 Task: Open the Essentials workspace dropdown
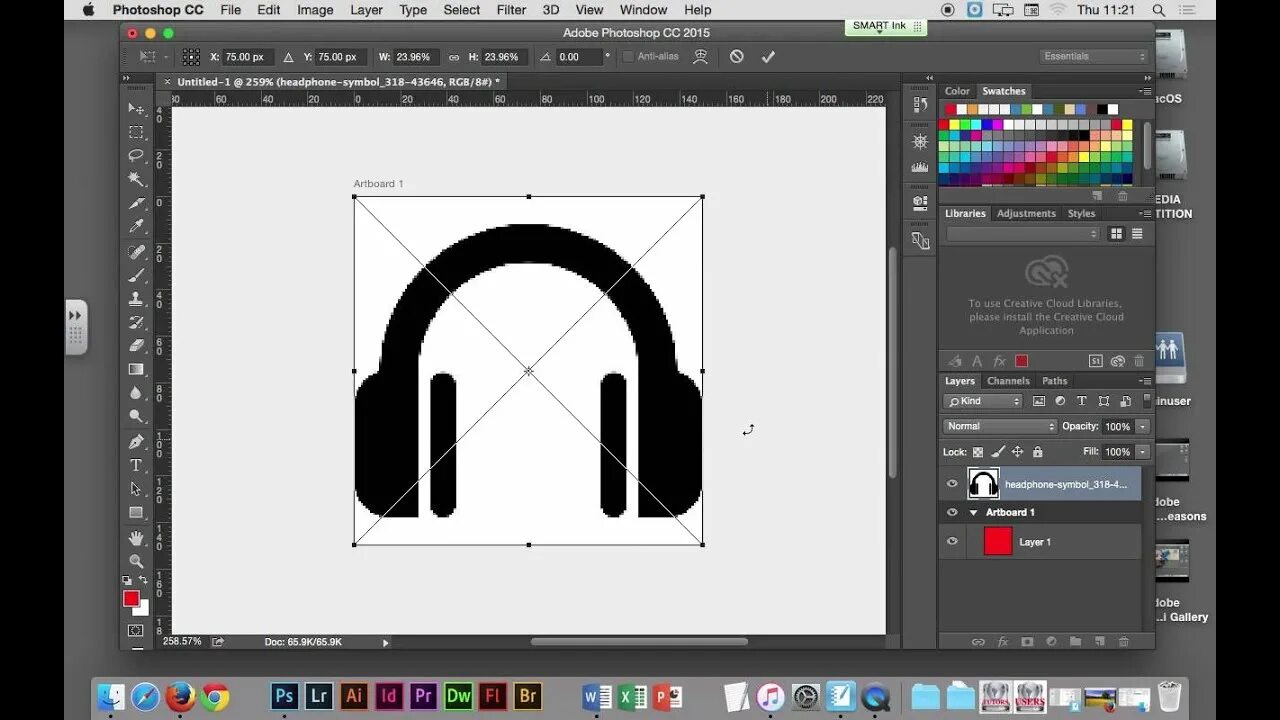click(1095, 56)
